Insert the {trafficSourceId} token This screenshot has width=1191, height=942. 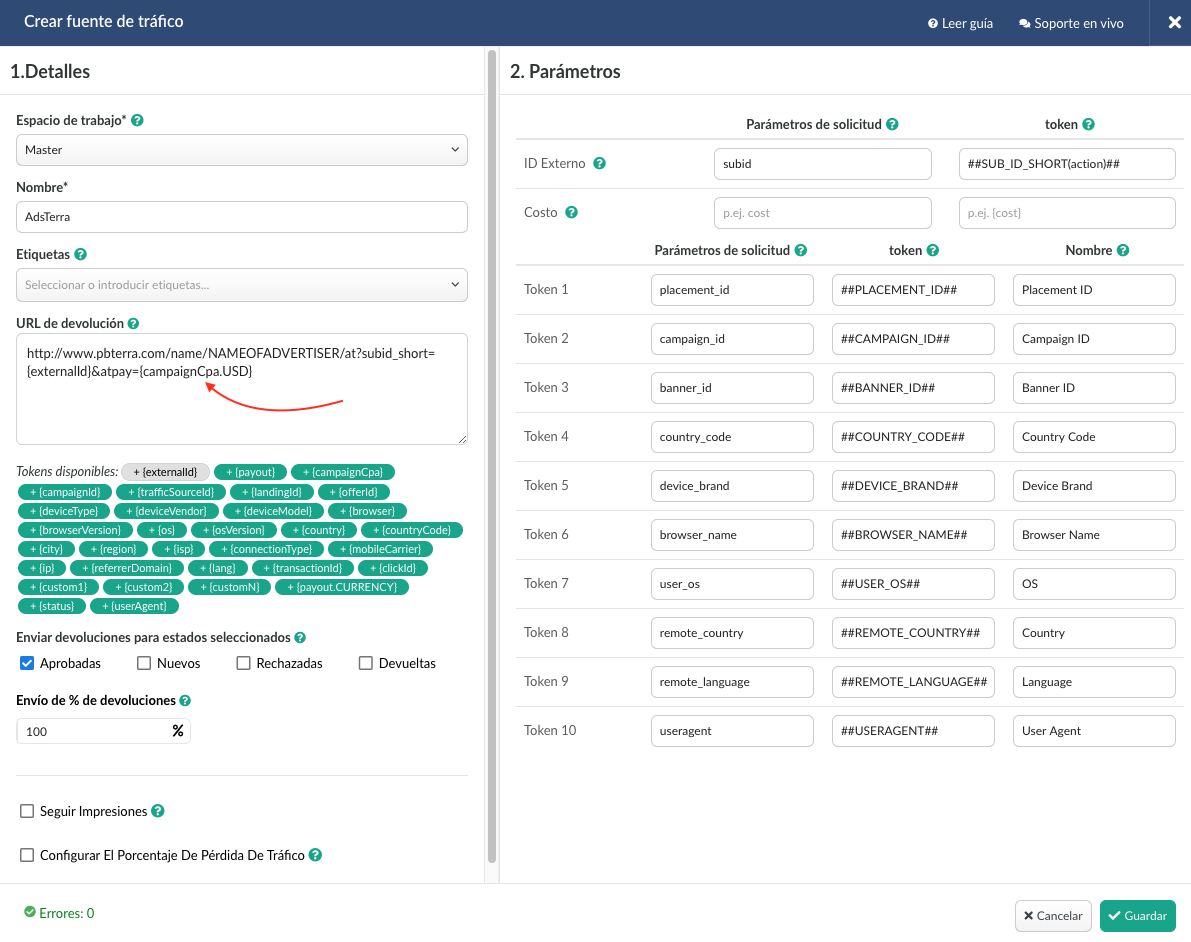pos(171,492)
